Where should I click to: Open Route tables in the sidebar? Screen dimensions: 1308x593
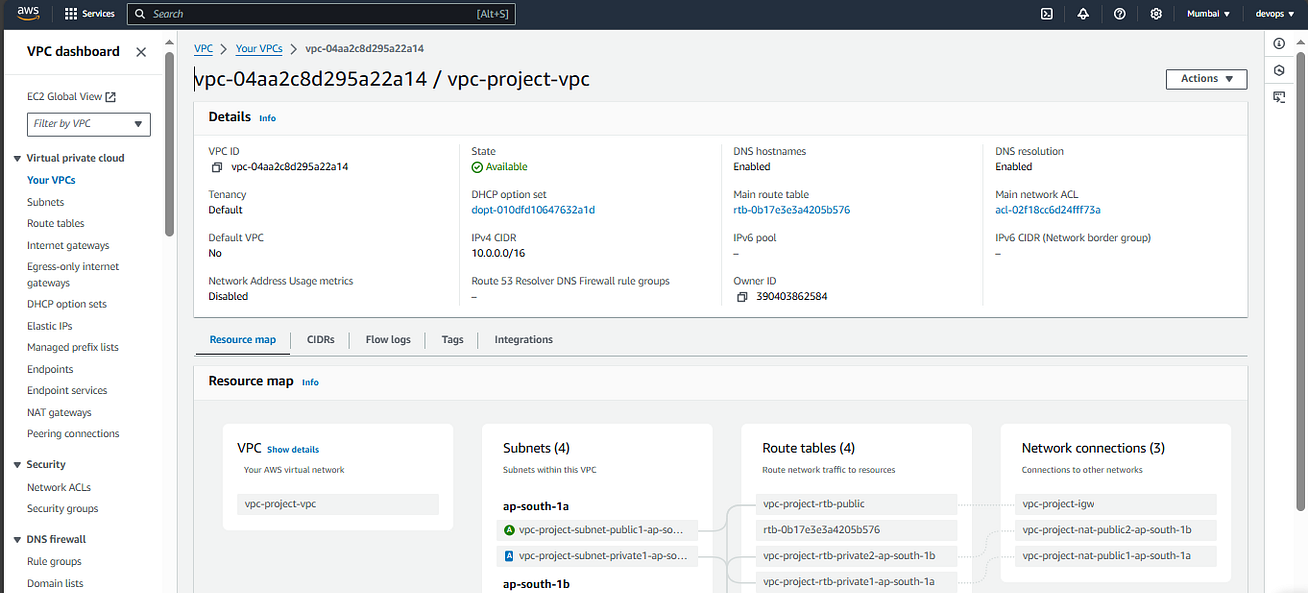coord(56,224)
